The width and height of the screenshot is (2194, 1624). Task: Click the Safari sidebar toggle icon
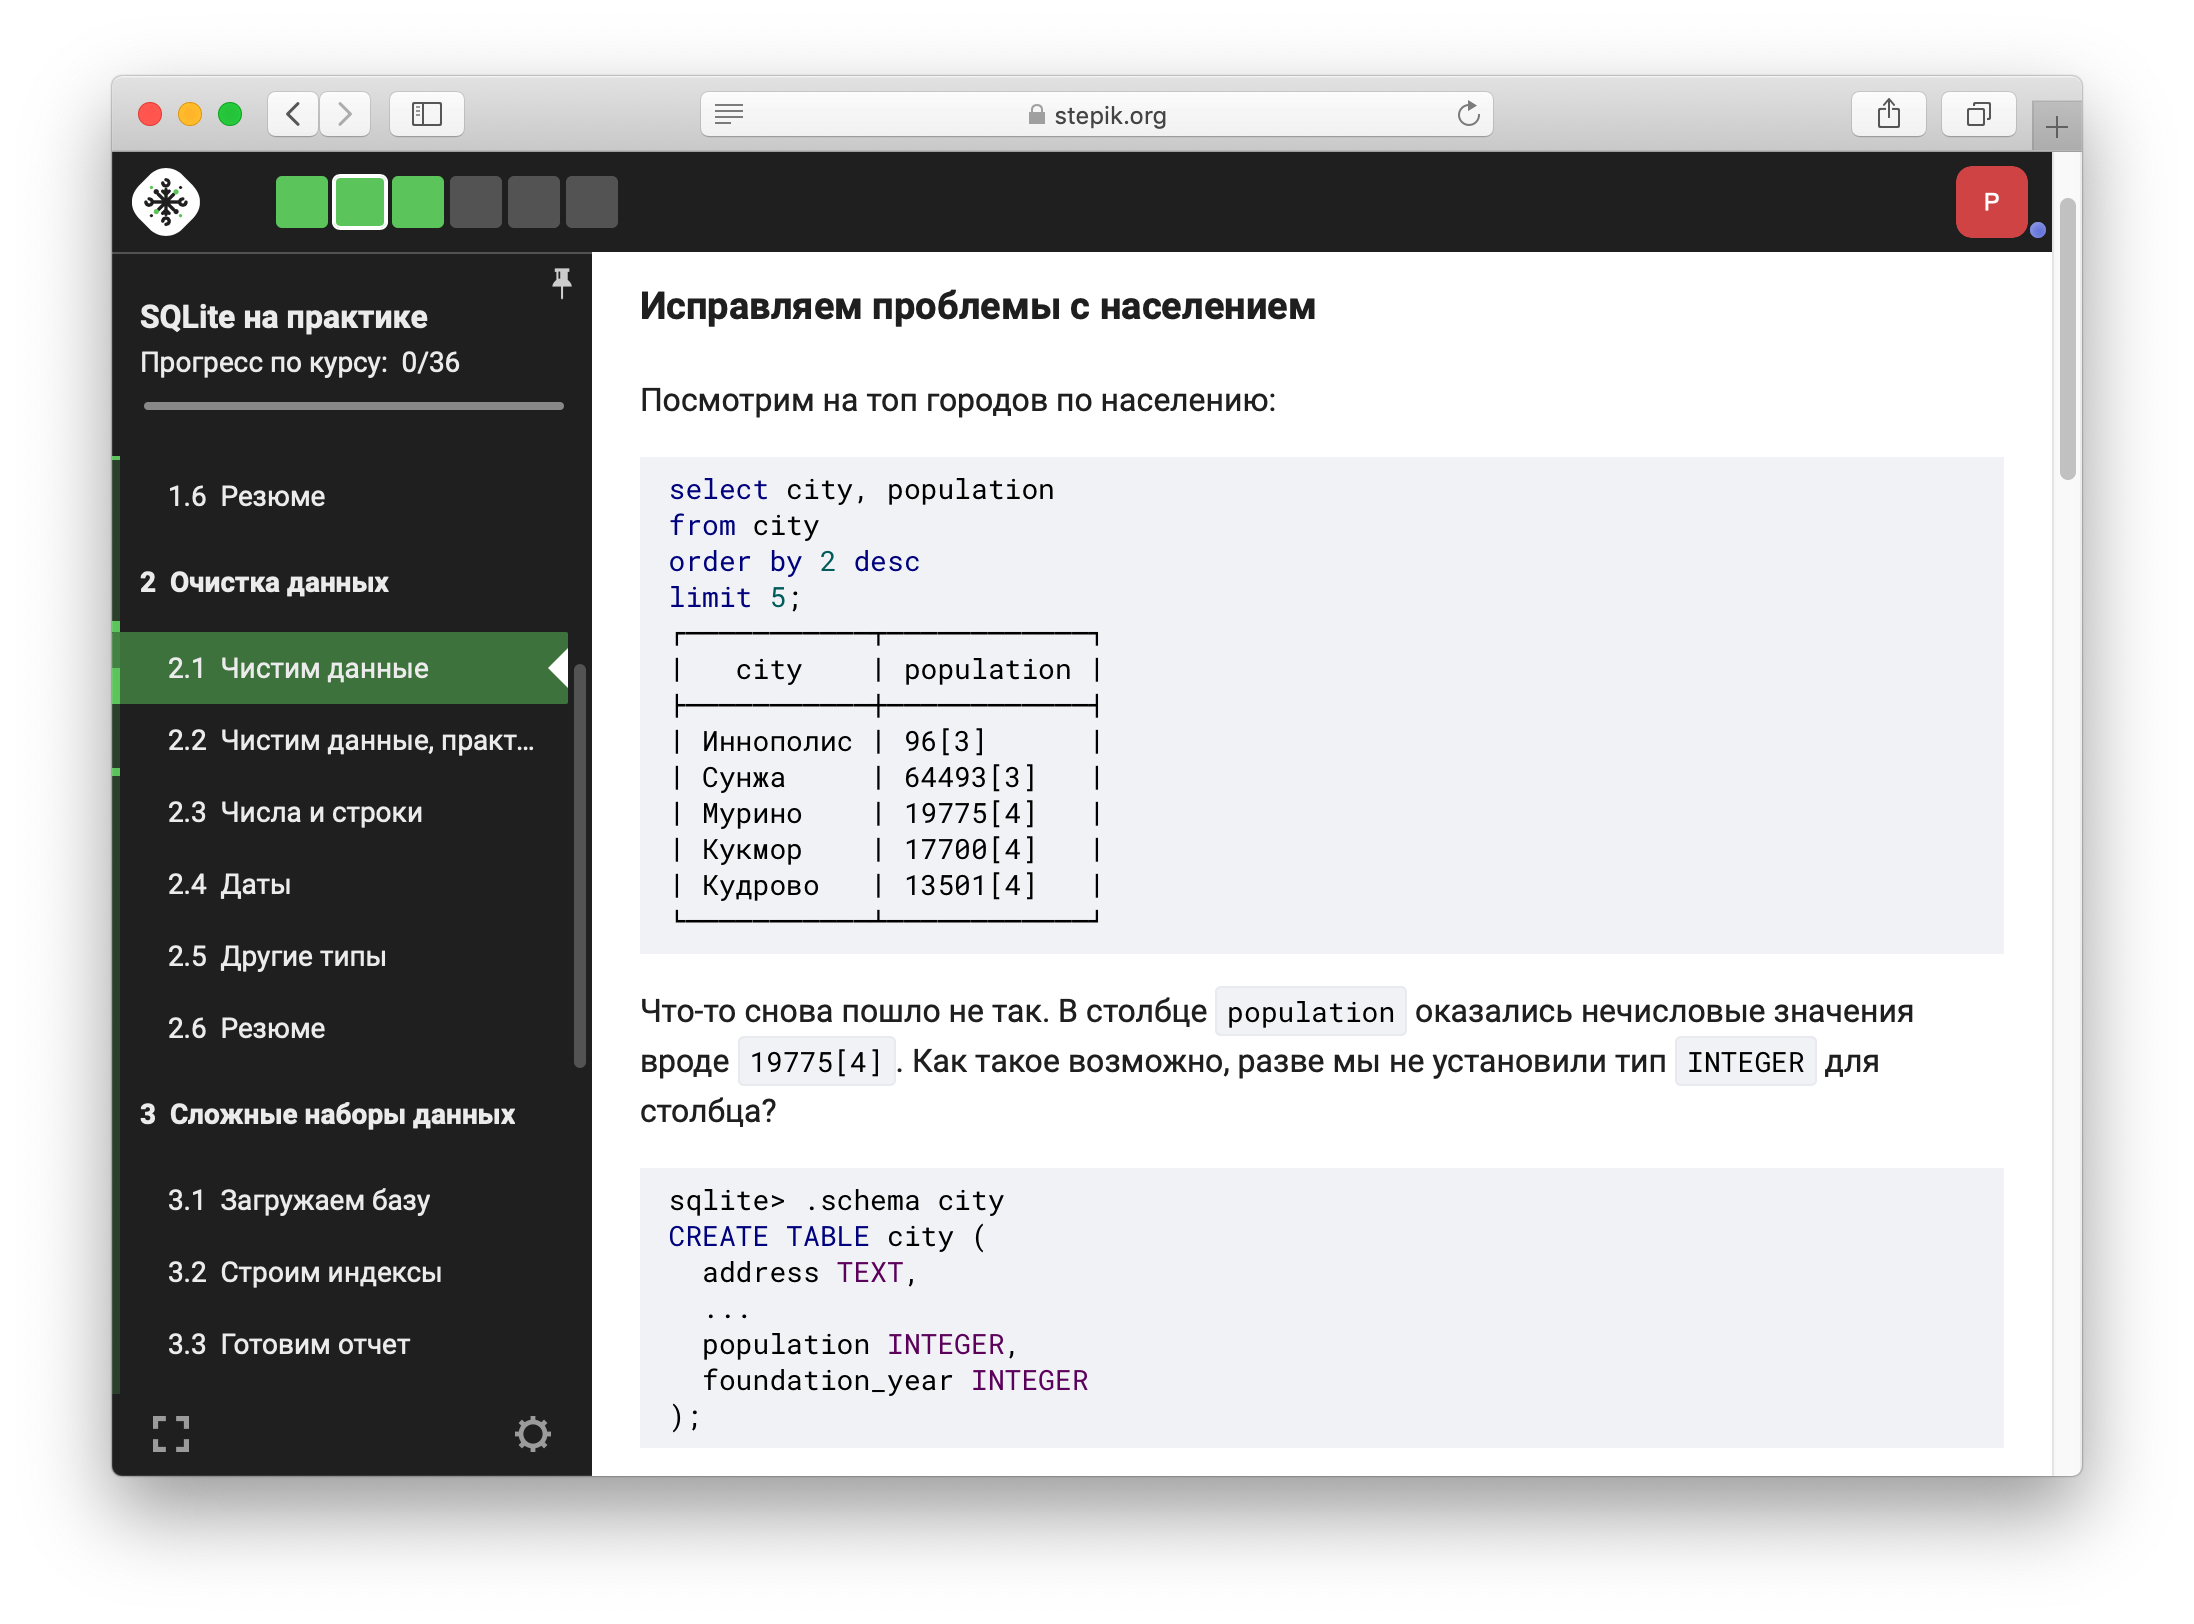(x=427, y=114)
